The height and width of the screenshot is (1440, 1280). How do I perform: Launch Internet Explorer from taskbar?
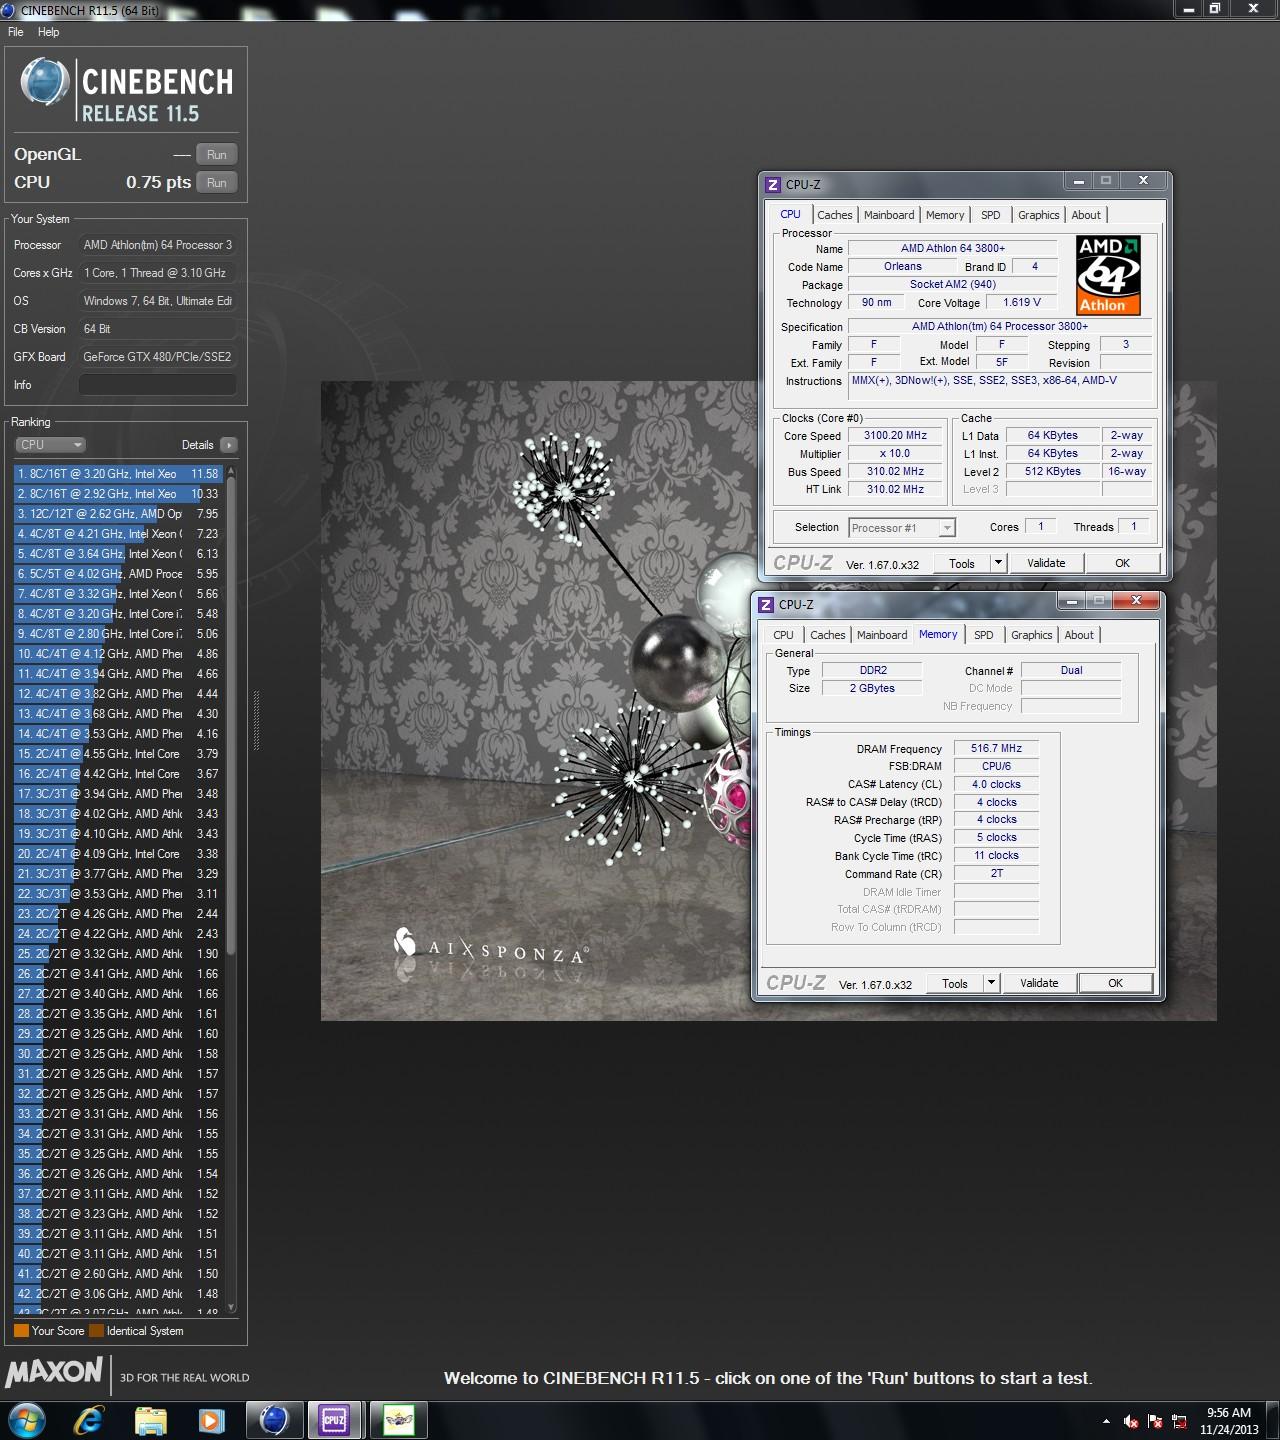click(x=89, y=1420)
